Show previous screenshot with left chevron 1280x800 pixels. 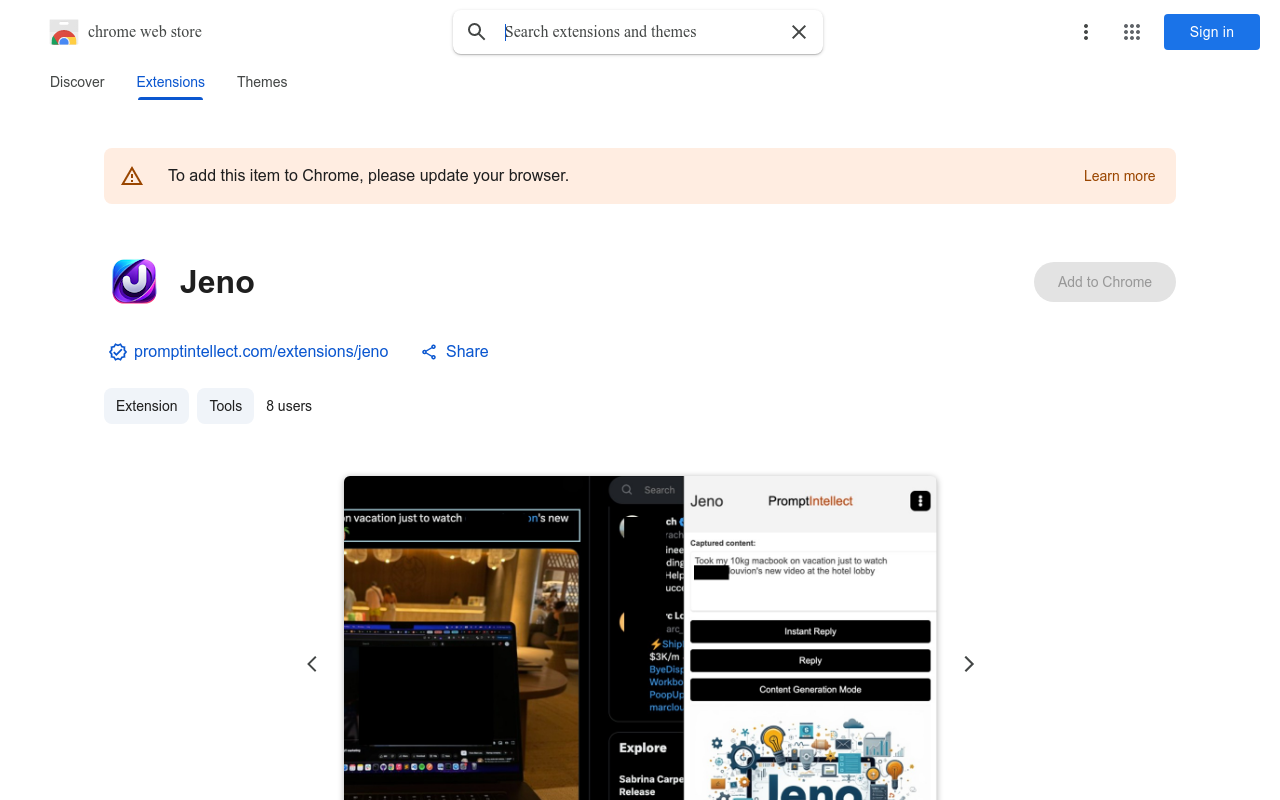click(312, 664)
